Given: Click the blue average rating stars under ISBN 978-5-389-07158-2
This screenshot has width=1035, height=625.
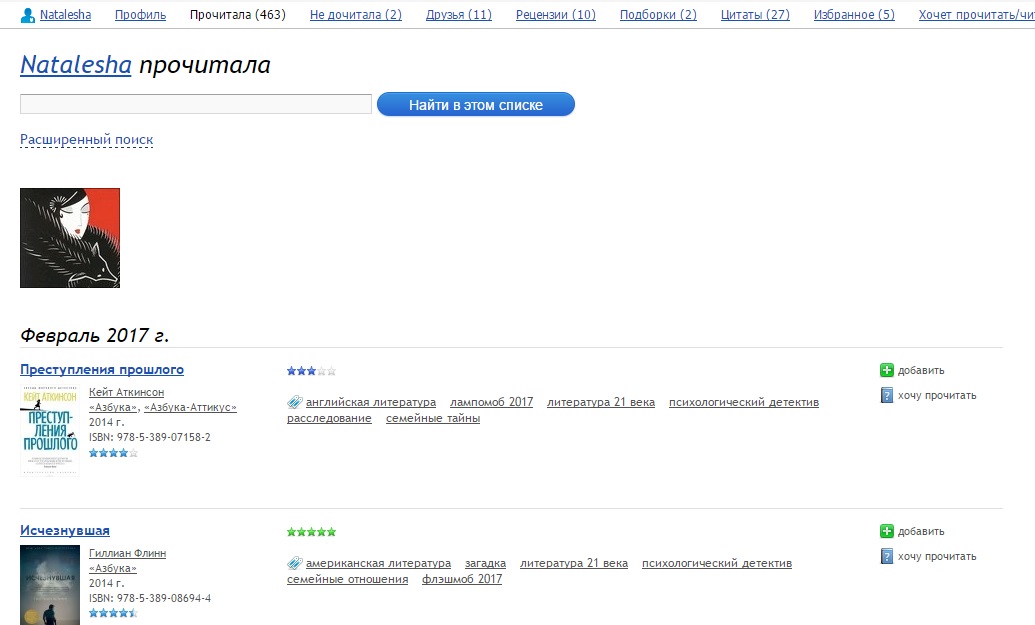Looking at the screenshot, I should pyautogui.click(x=114, y=453).
